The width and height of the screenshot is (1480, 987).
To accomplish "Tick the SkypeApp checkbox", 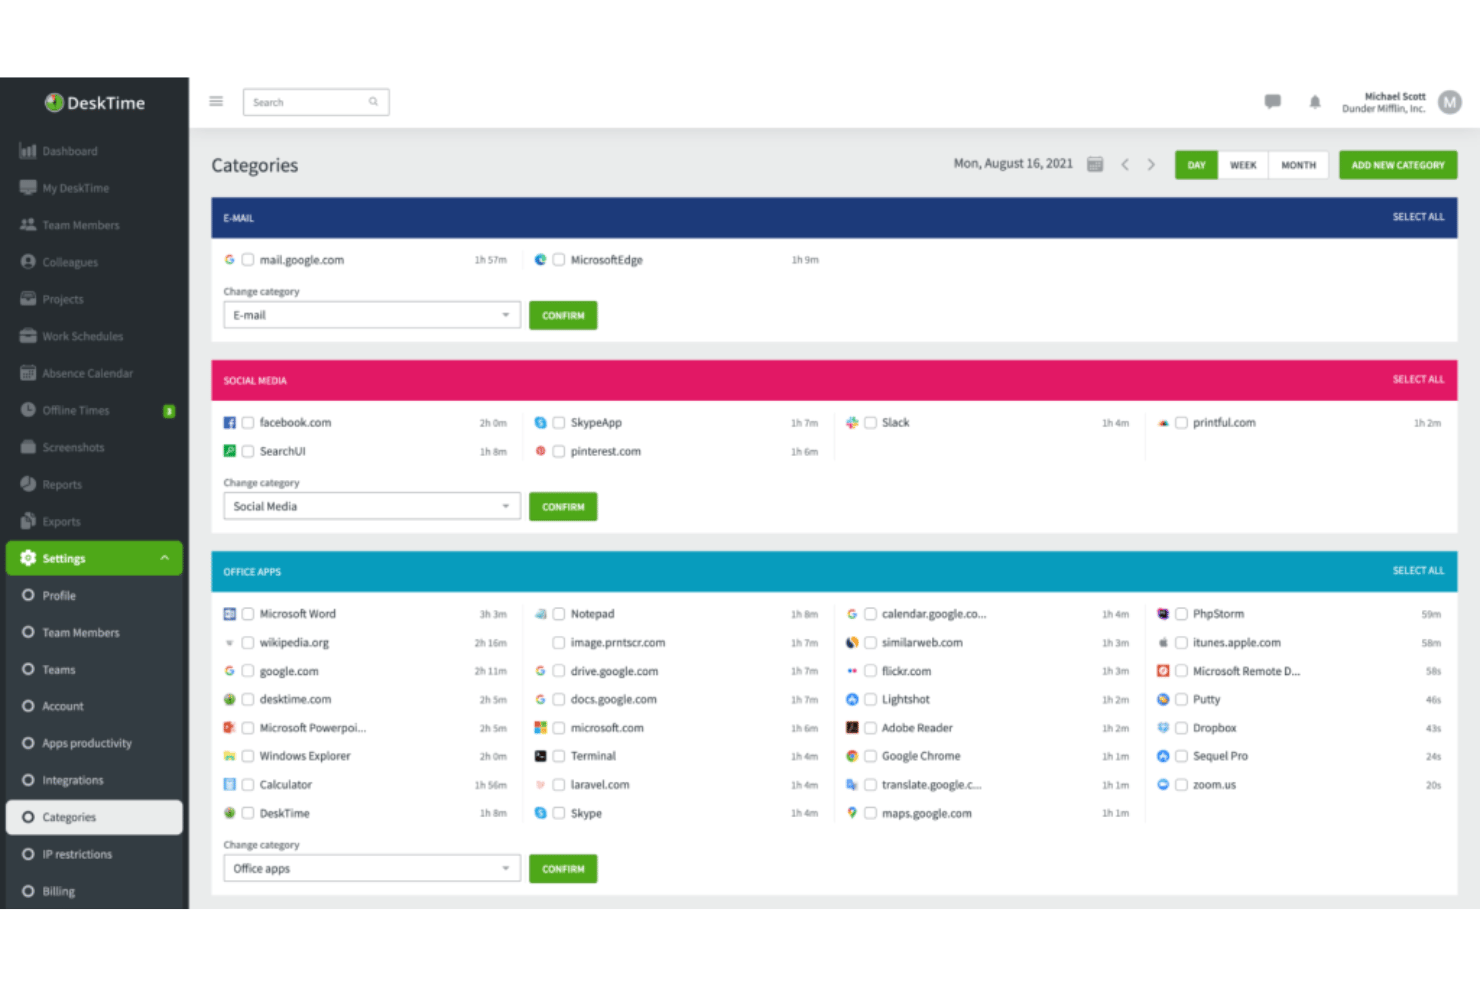I will click(559, 423).
